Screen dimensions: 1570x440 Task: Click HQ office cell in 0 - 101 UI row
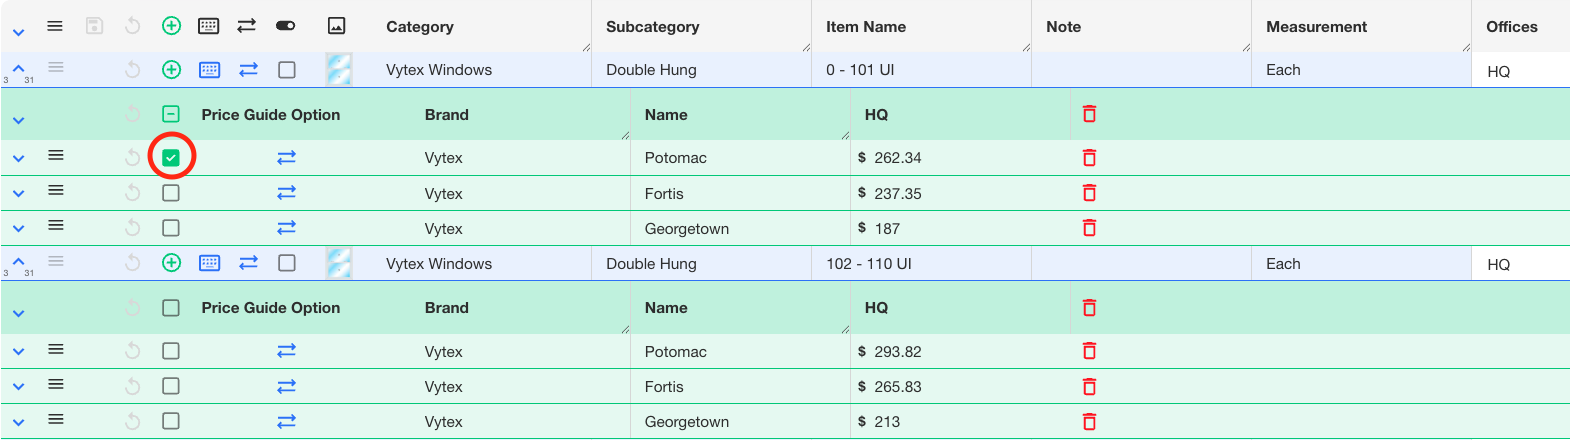tap(1498, 71)
